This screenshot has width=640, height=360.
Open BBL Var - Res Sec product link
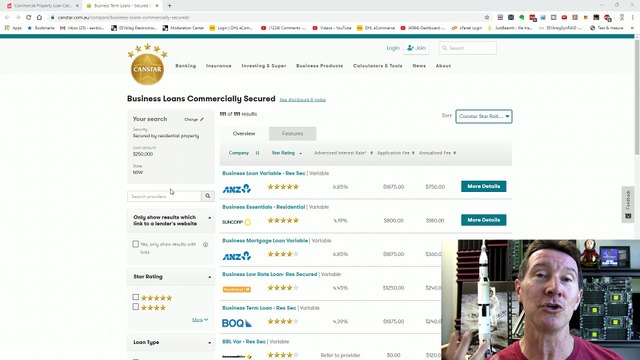pyautogui.click(x=244, y=342)
